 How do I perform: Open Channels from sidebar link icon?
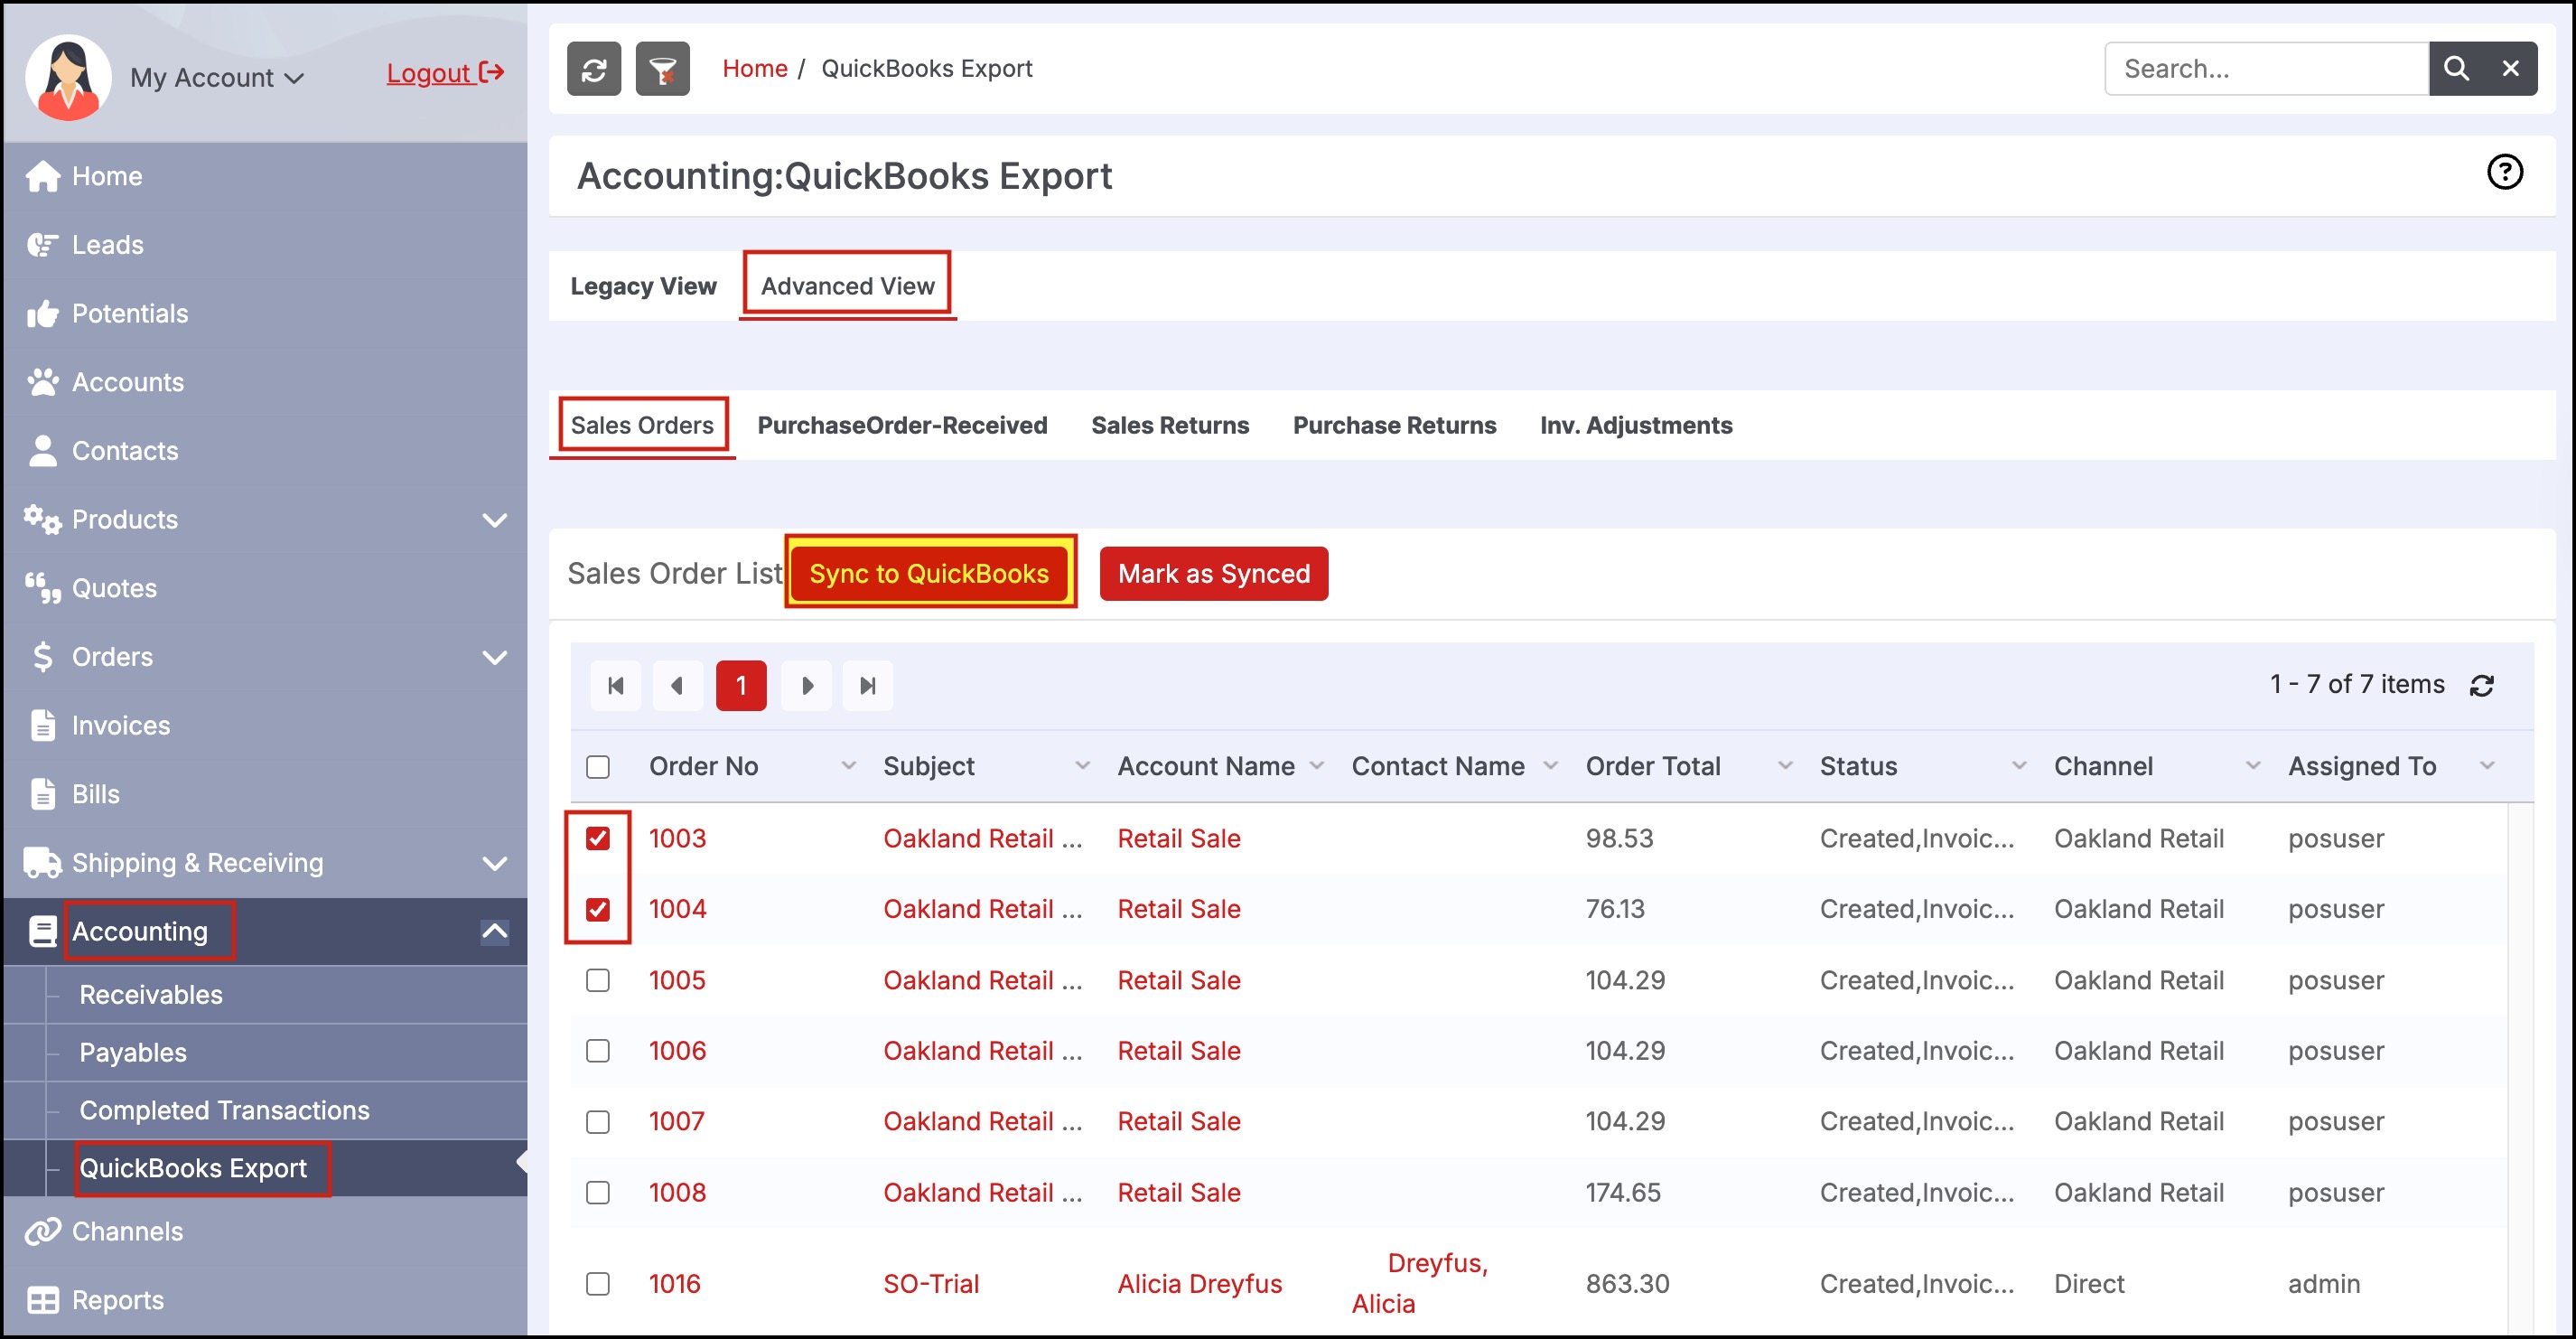pos(42,1231)
